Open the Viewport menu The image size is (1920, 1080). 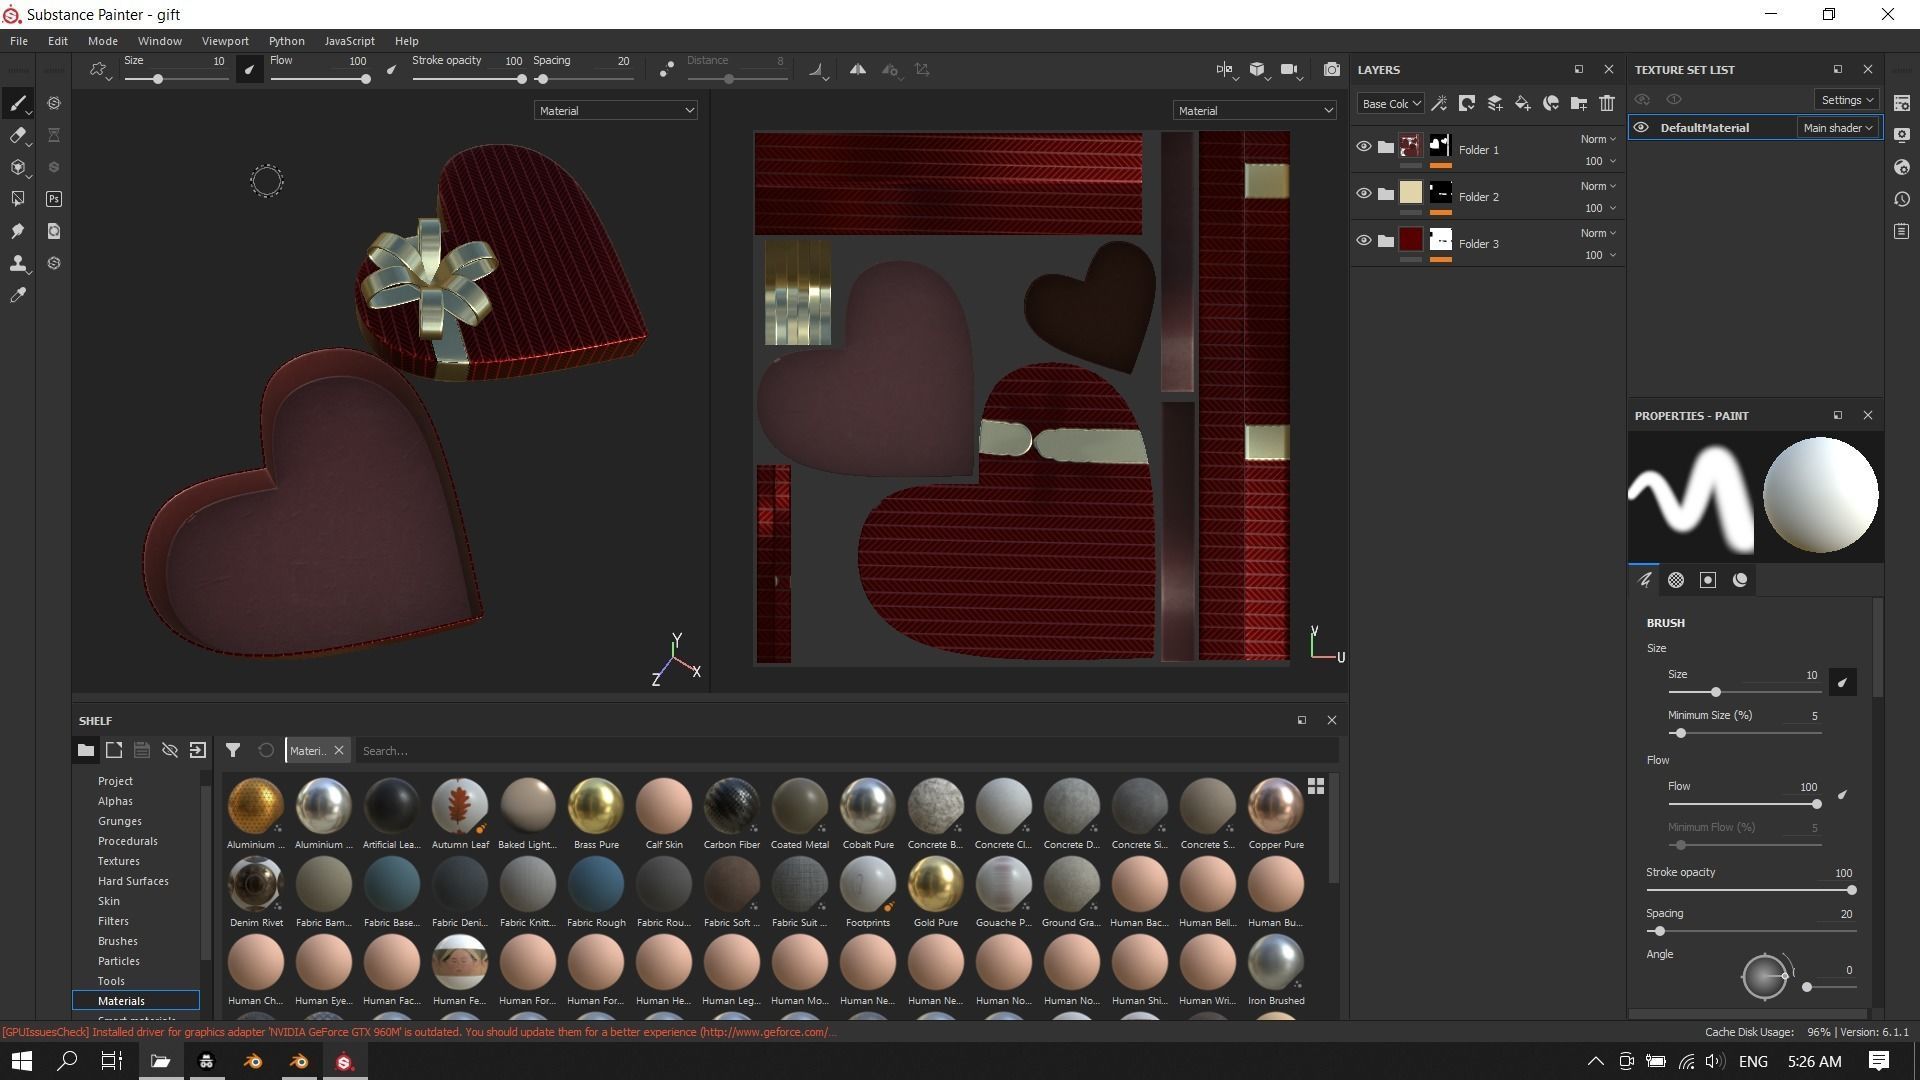(224, 41)
